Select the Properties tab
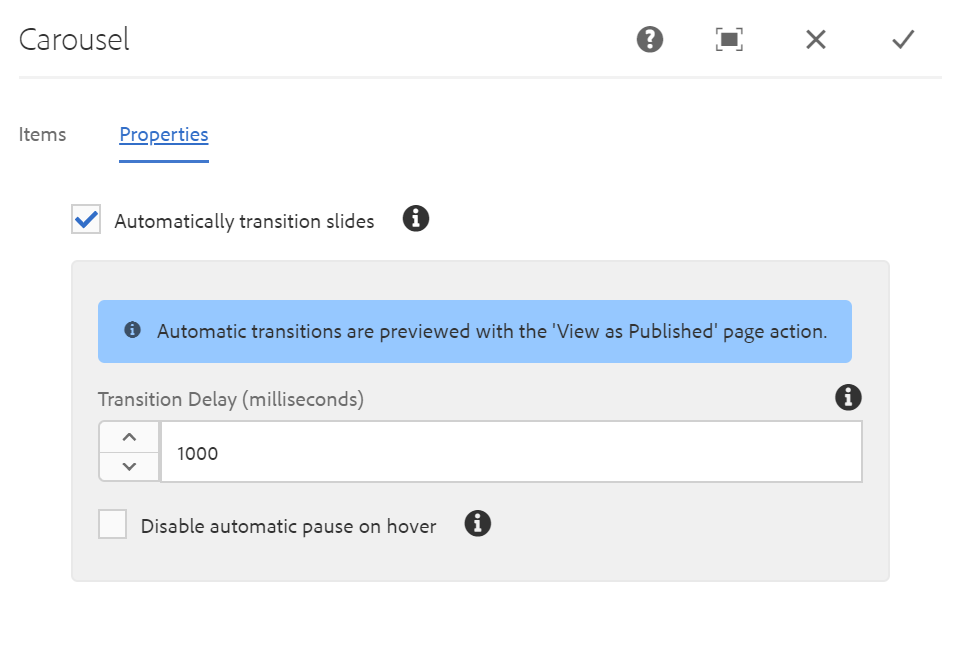Image resolution: width=966 pixels, height=653 pixels. 164,134
